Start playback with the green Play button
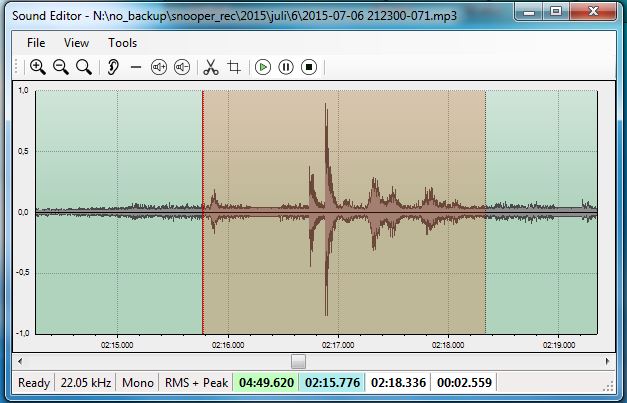This screenshot has height=403, width=627. click(x=263, y=67)
